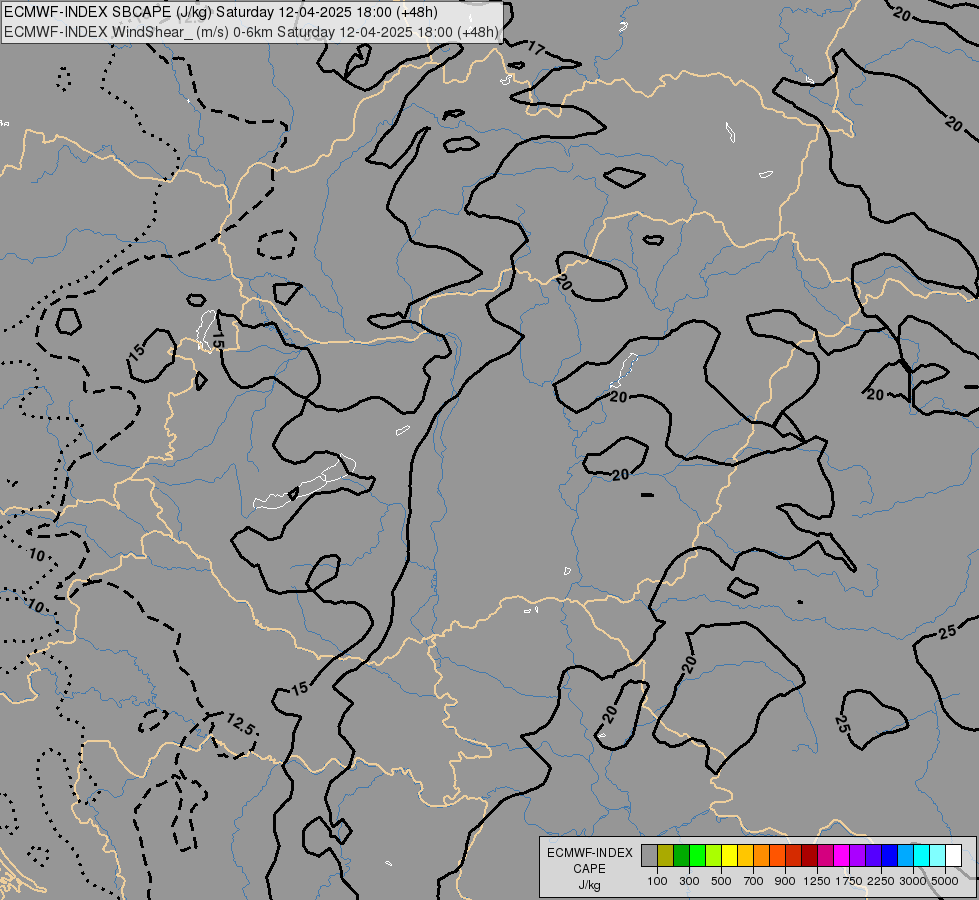Click the 5000 tick label on the legend
Viewport: 979px width, 900px height.
(945, 881)
